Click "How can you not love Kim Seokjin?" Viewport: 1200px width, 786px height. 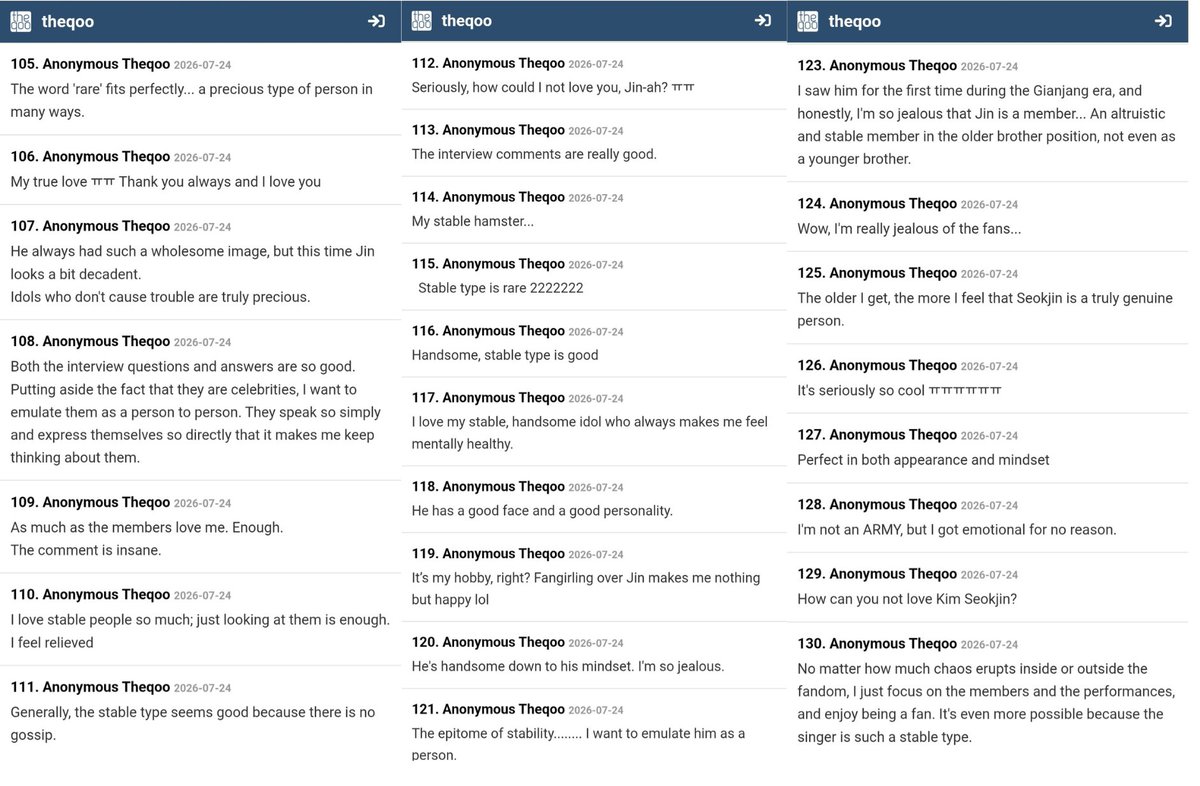[907, 599]
